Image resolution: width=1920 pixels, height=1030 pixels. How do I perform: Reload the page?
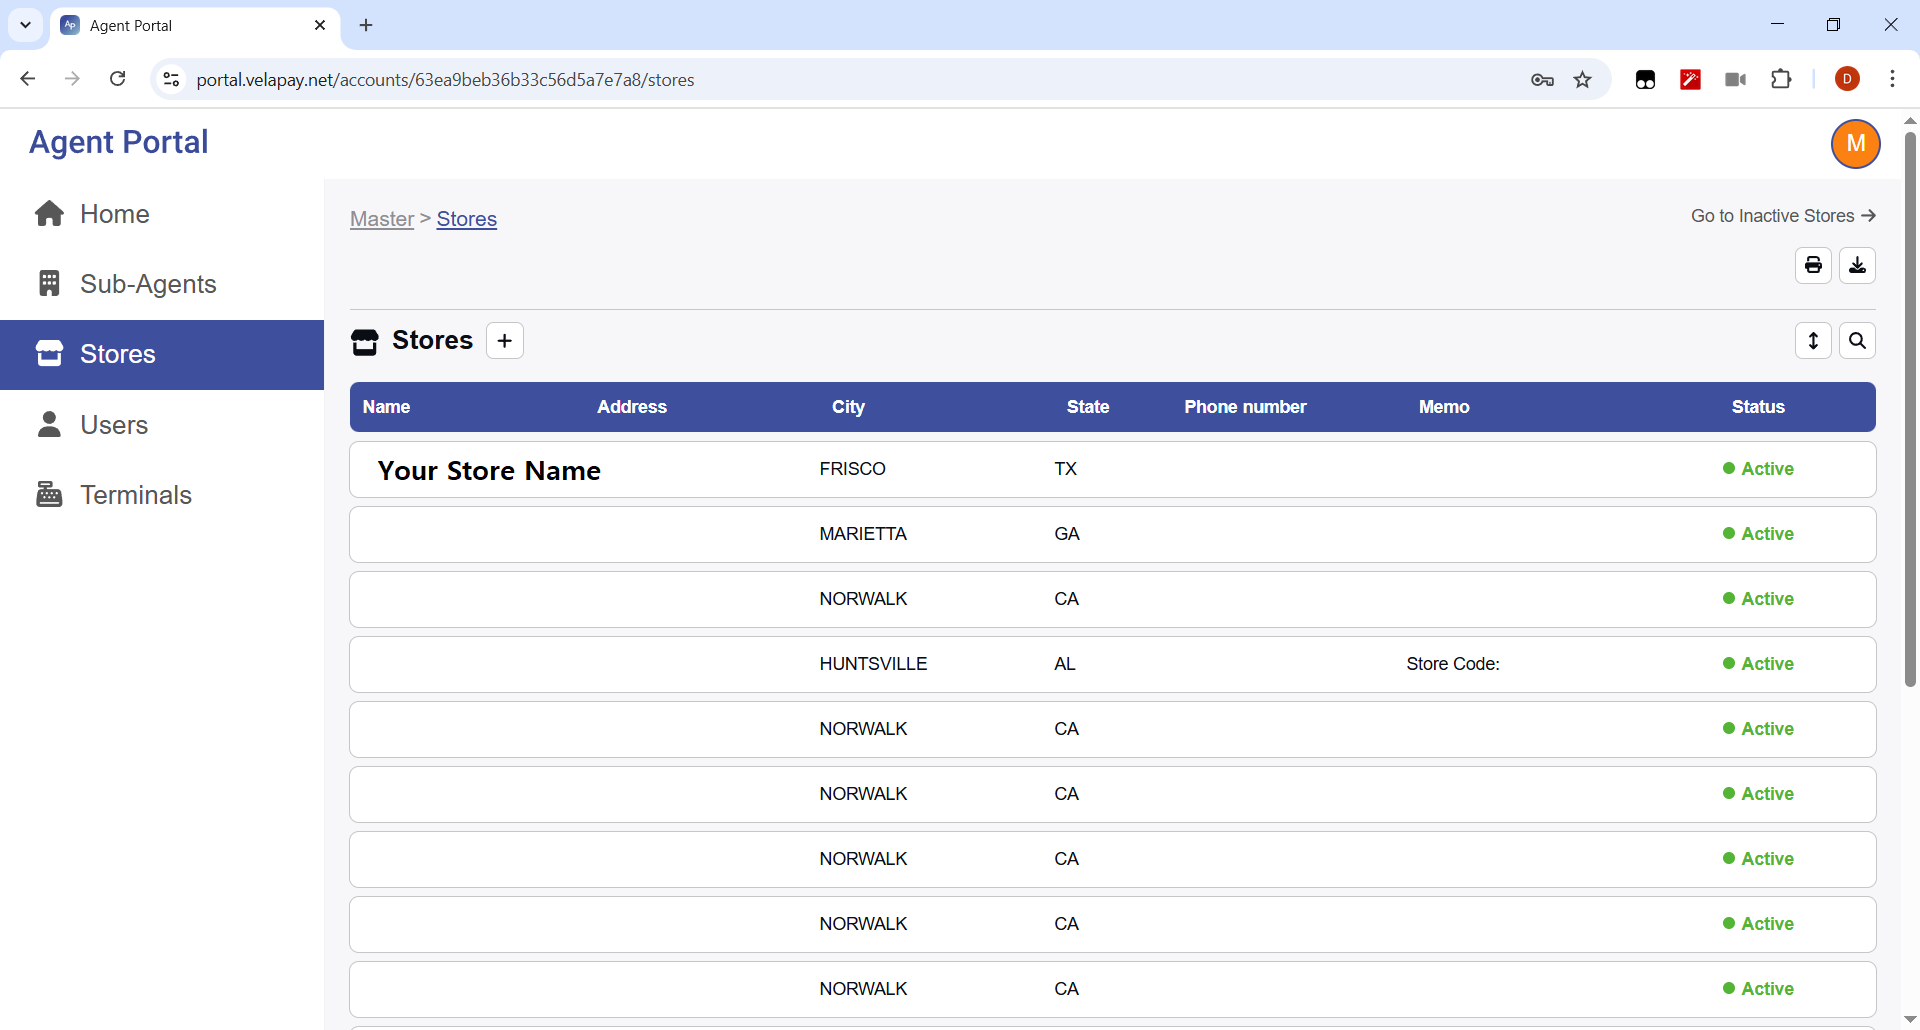click(117, 79)
